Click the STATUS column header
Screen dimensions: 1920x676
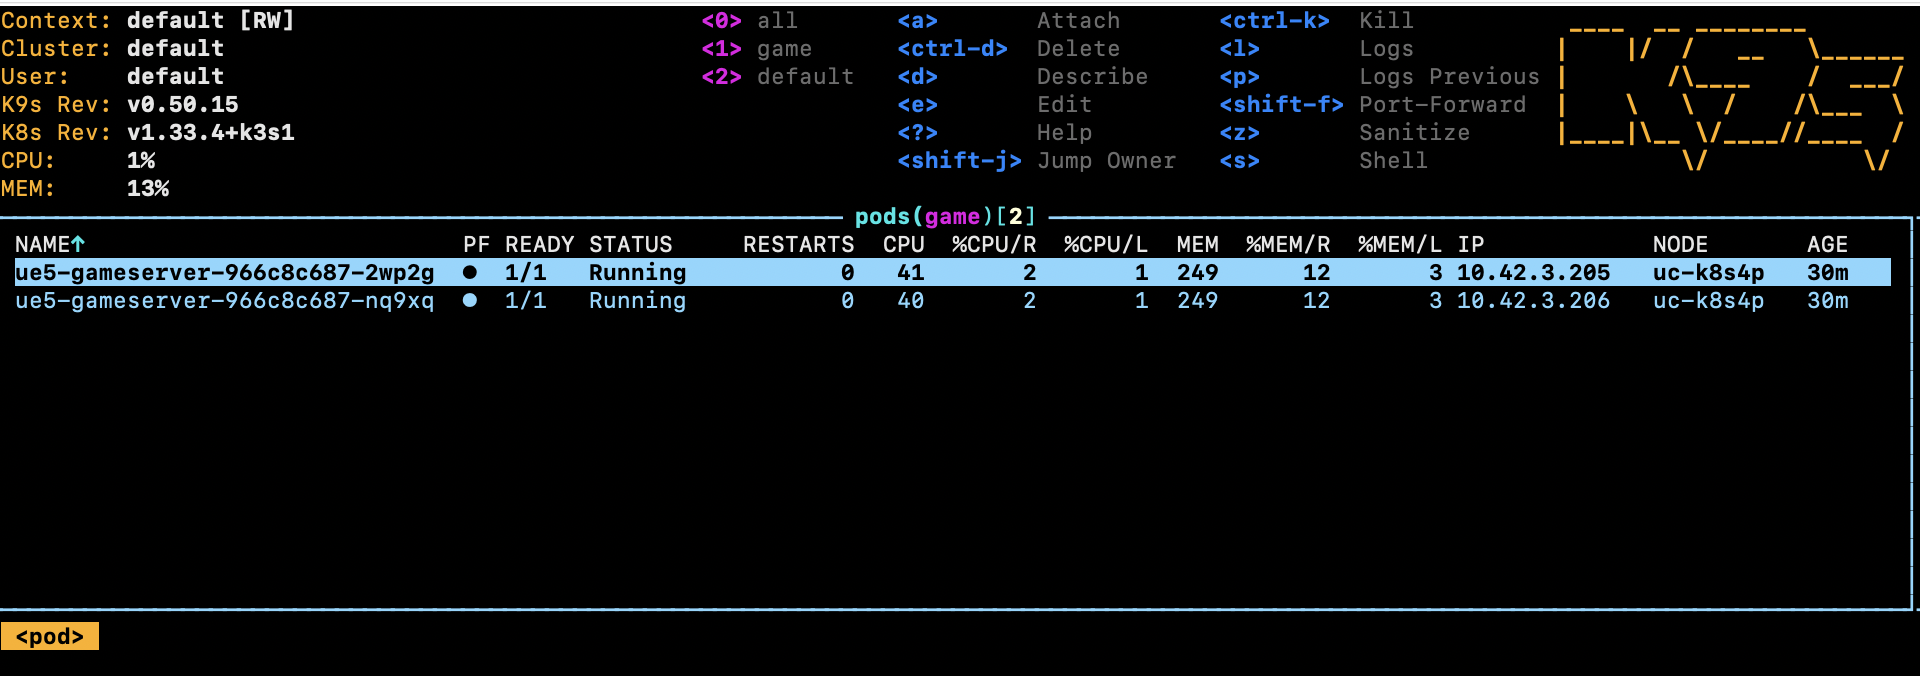coord(630,244)
